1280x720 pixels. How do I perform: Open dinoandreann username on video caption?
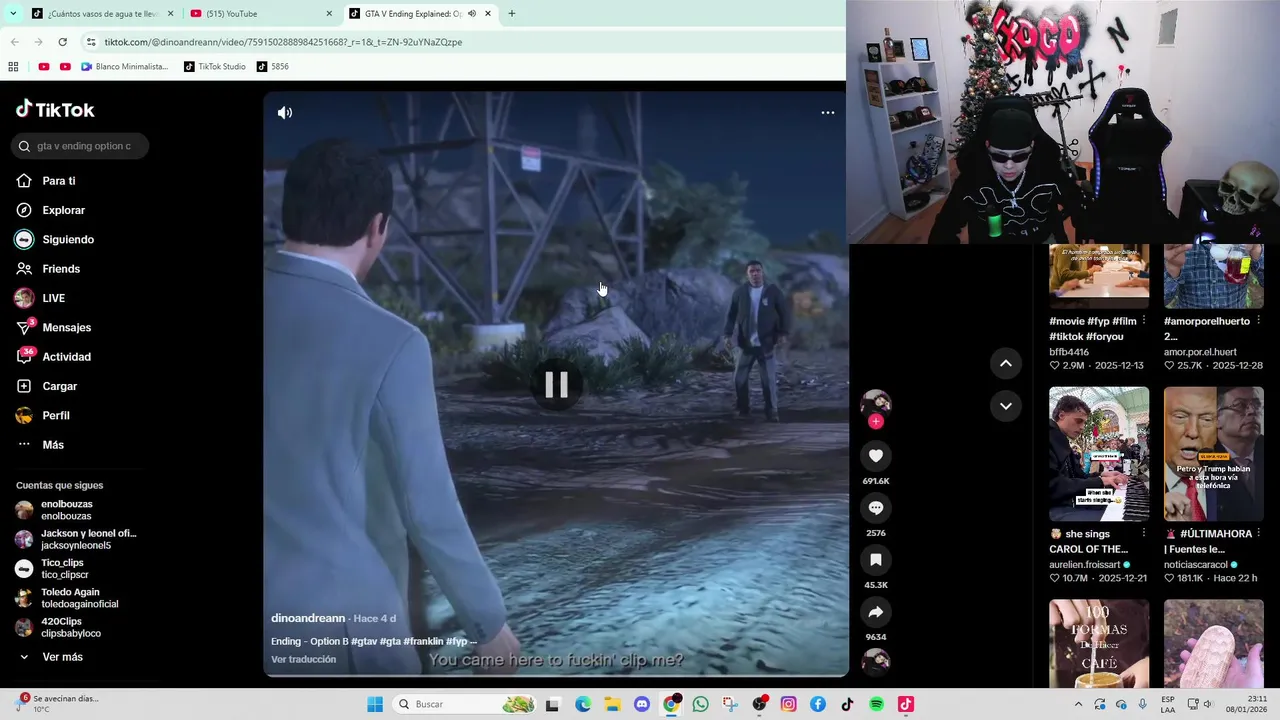(x=308, y=618)
